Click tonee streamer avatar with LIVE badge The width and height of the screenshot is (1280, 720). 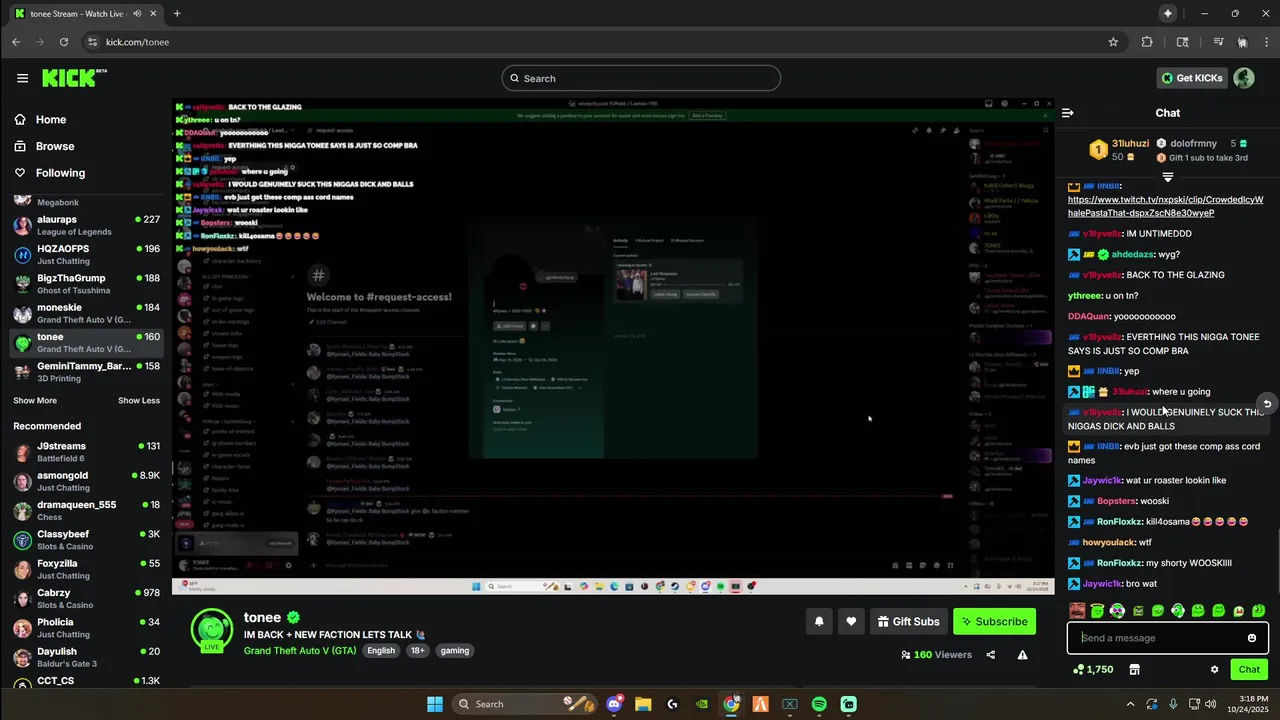click(x=212, y=629)
